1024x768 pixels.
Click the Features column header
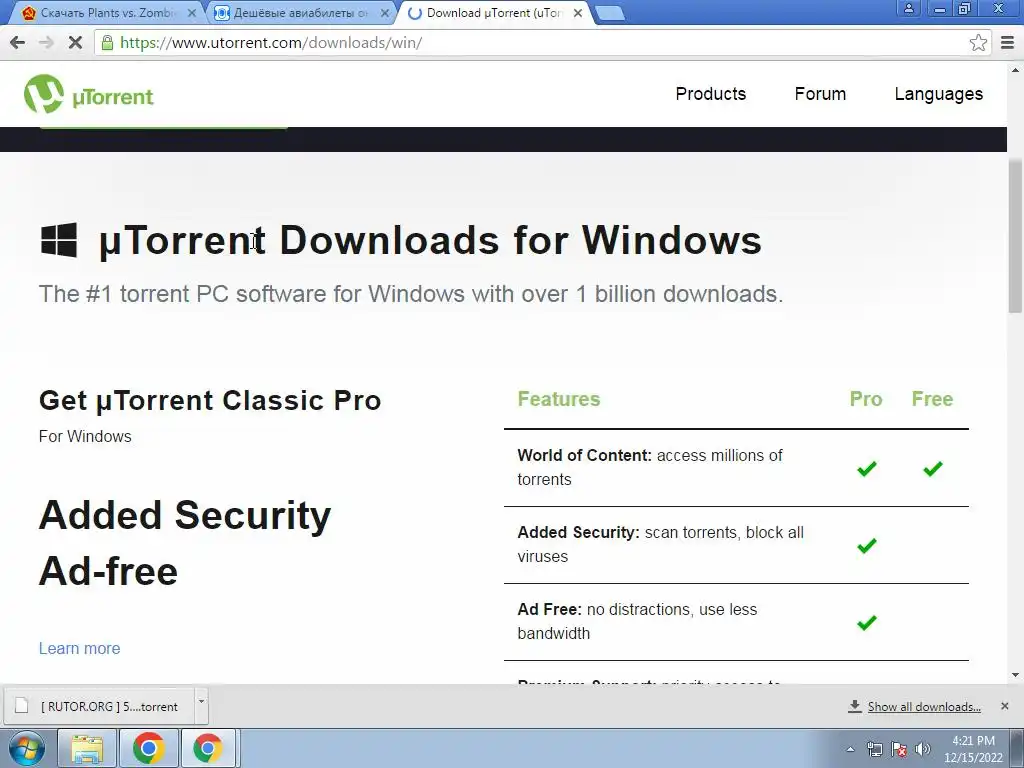point(558,399)
